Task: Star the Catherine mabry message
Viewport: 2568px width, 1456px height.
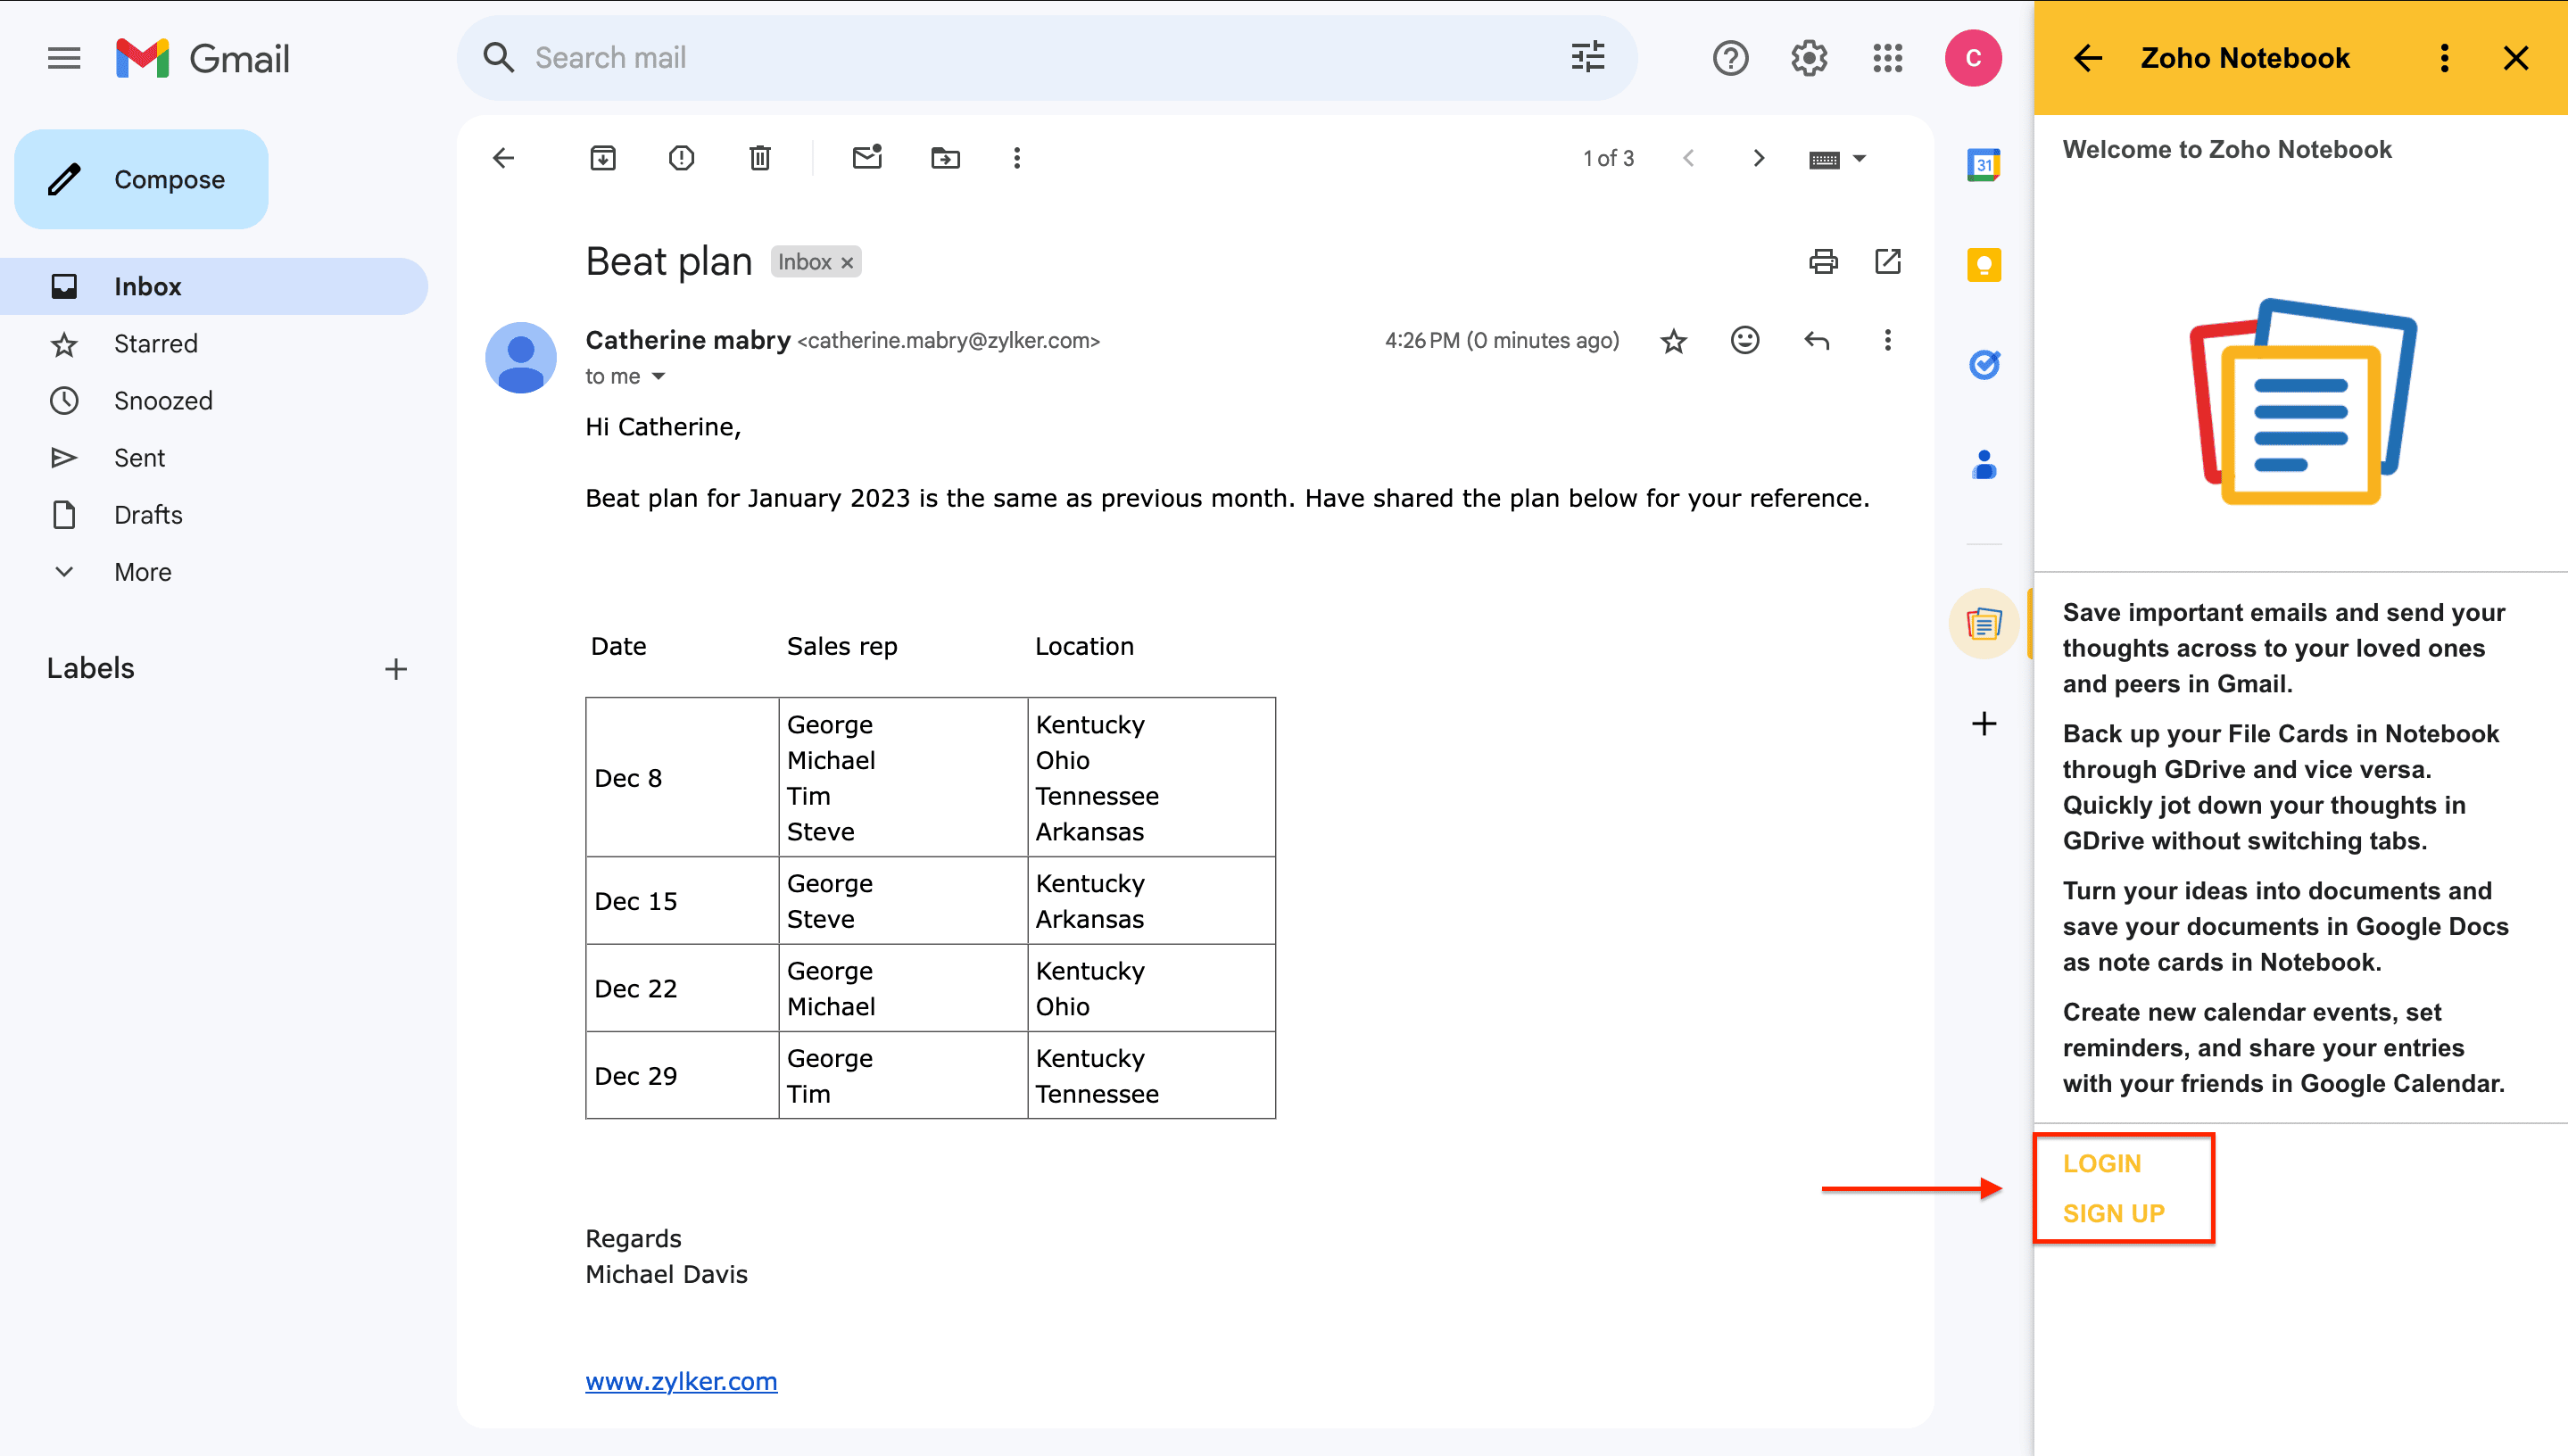Action: (1673, 342)
